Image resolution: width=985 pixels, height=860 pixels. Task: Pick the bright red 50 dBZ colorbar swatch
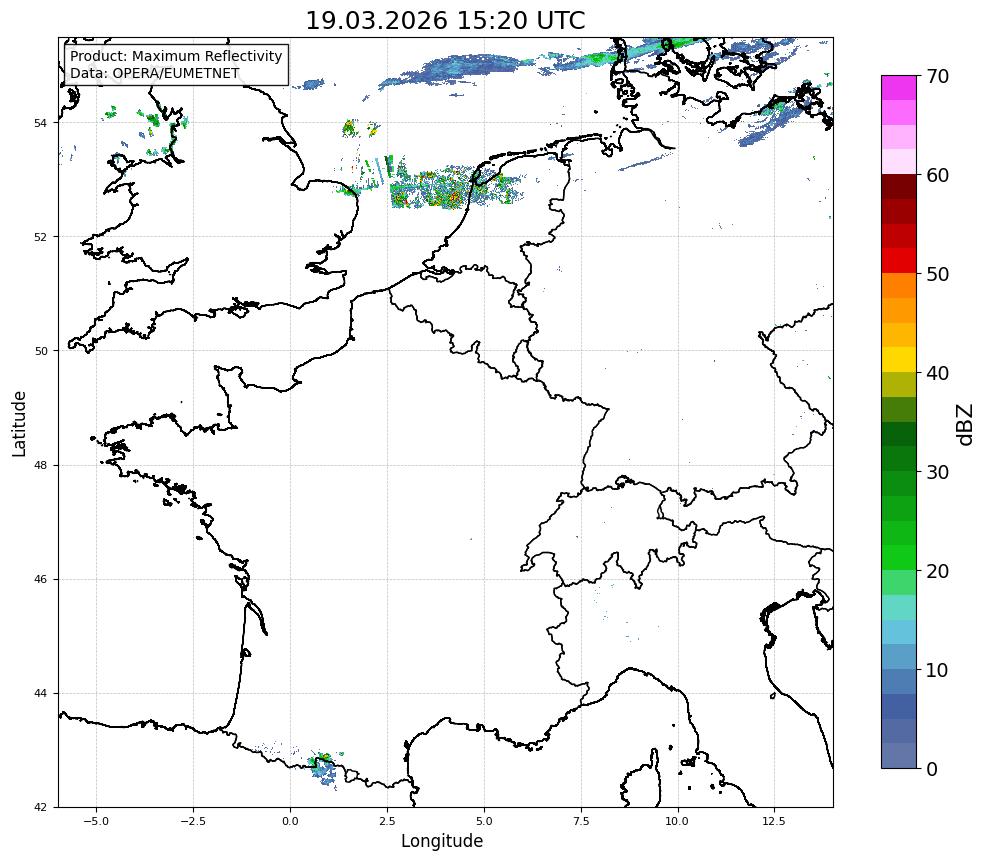pos(899,261)
